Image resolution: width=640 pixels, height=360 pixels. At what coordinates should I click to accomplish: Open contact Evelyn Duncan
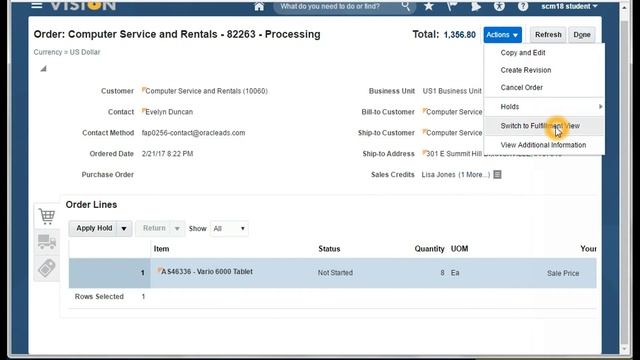[169, 112]
